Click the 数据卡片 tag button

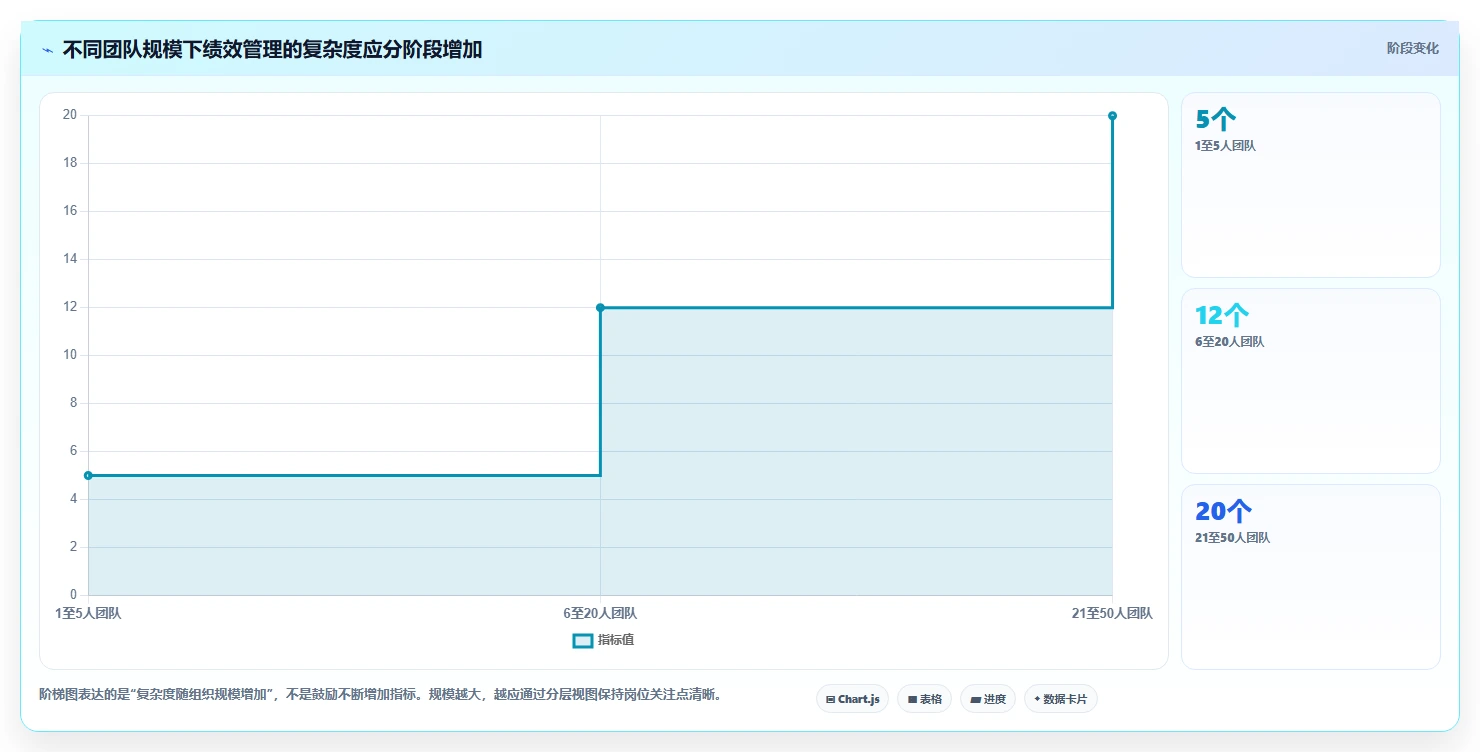1061,699
